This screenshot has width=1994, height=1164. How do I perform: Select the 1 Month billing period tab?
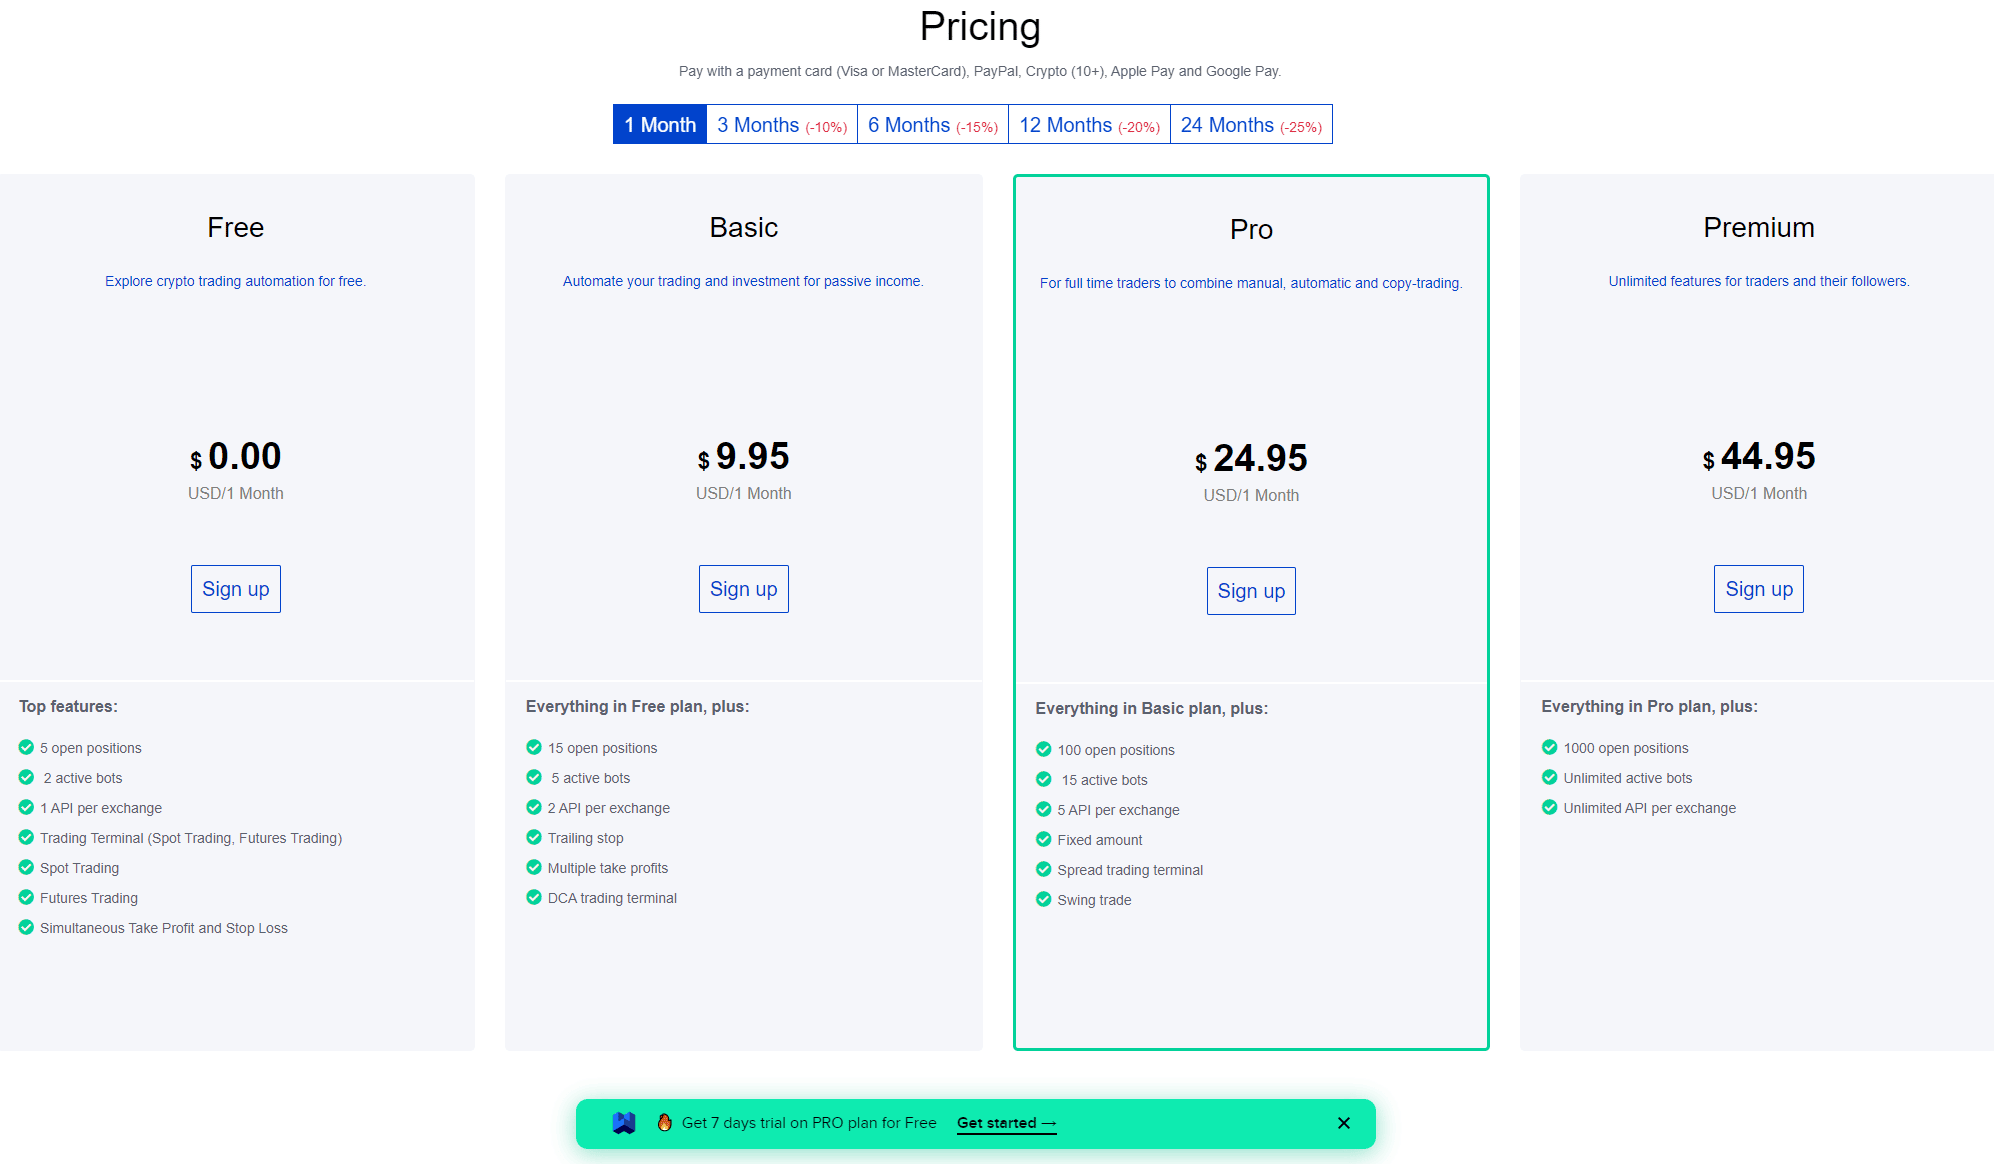coord(657,123)
